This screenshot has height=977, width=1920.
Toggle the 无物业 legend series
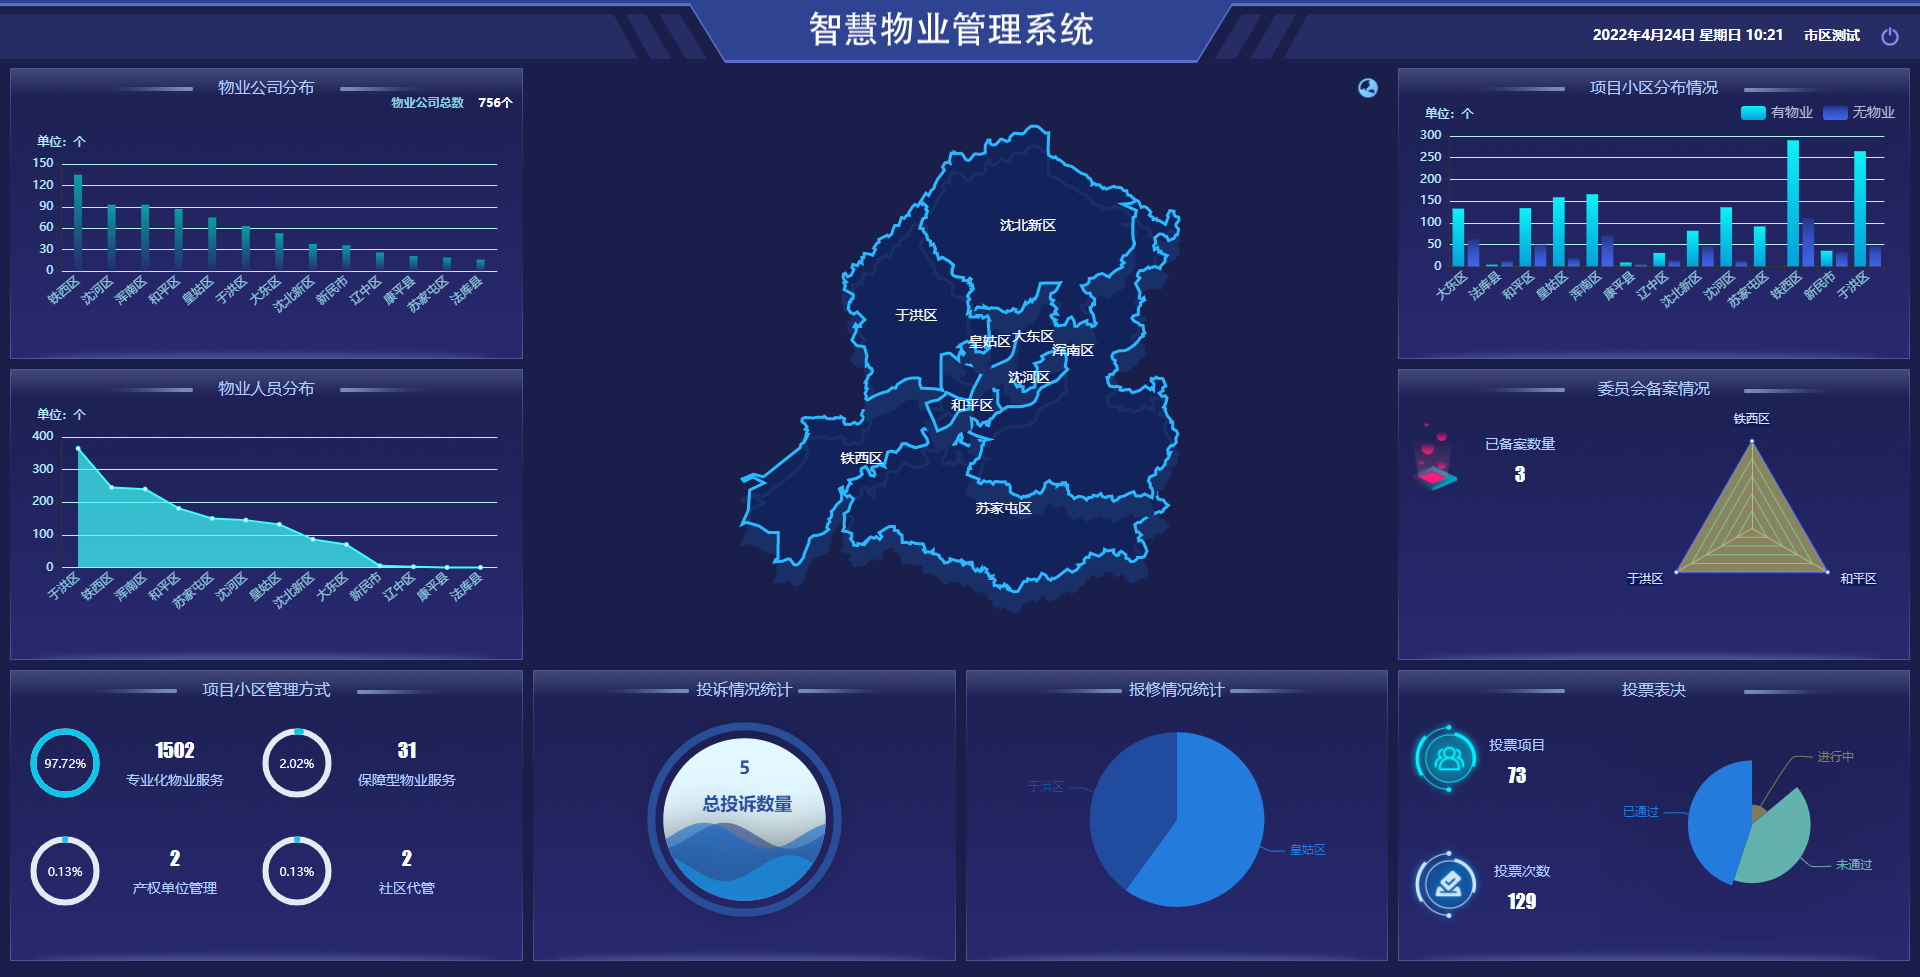(x=1858, y=113)
